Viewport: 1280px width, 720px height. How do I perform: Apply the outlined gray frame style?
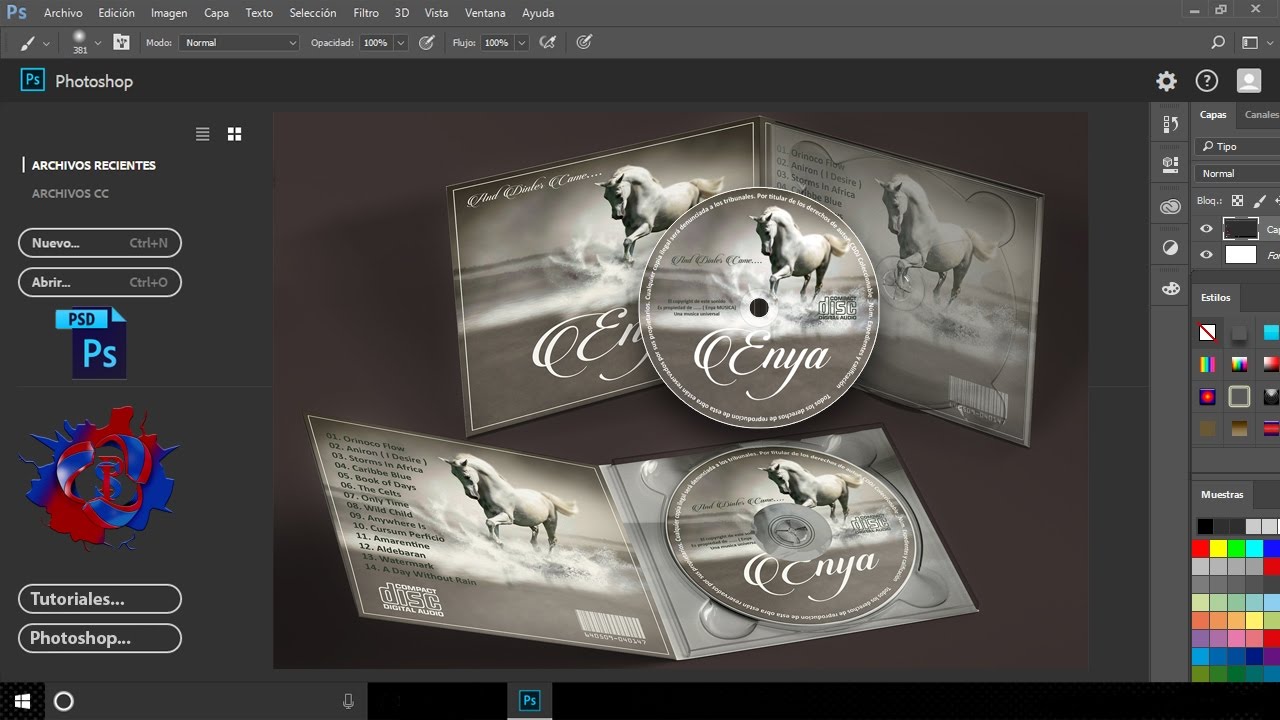coord(1240,397)
